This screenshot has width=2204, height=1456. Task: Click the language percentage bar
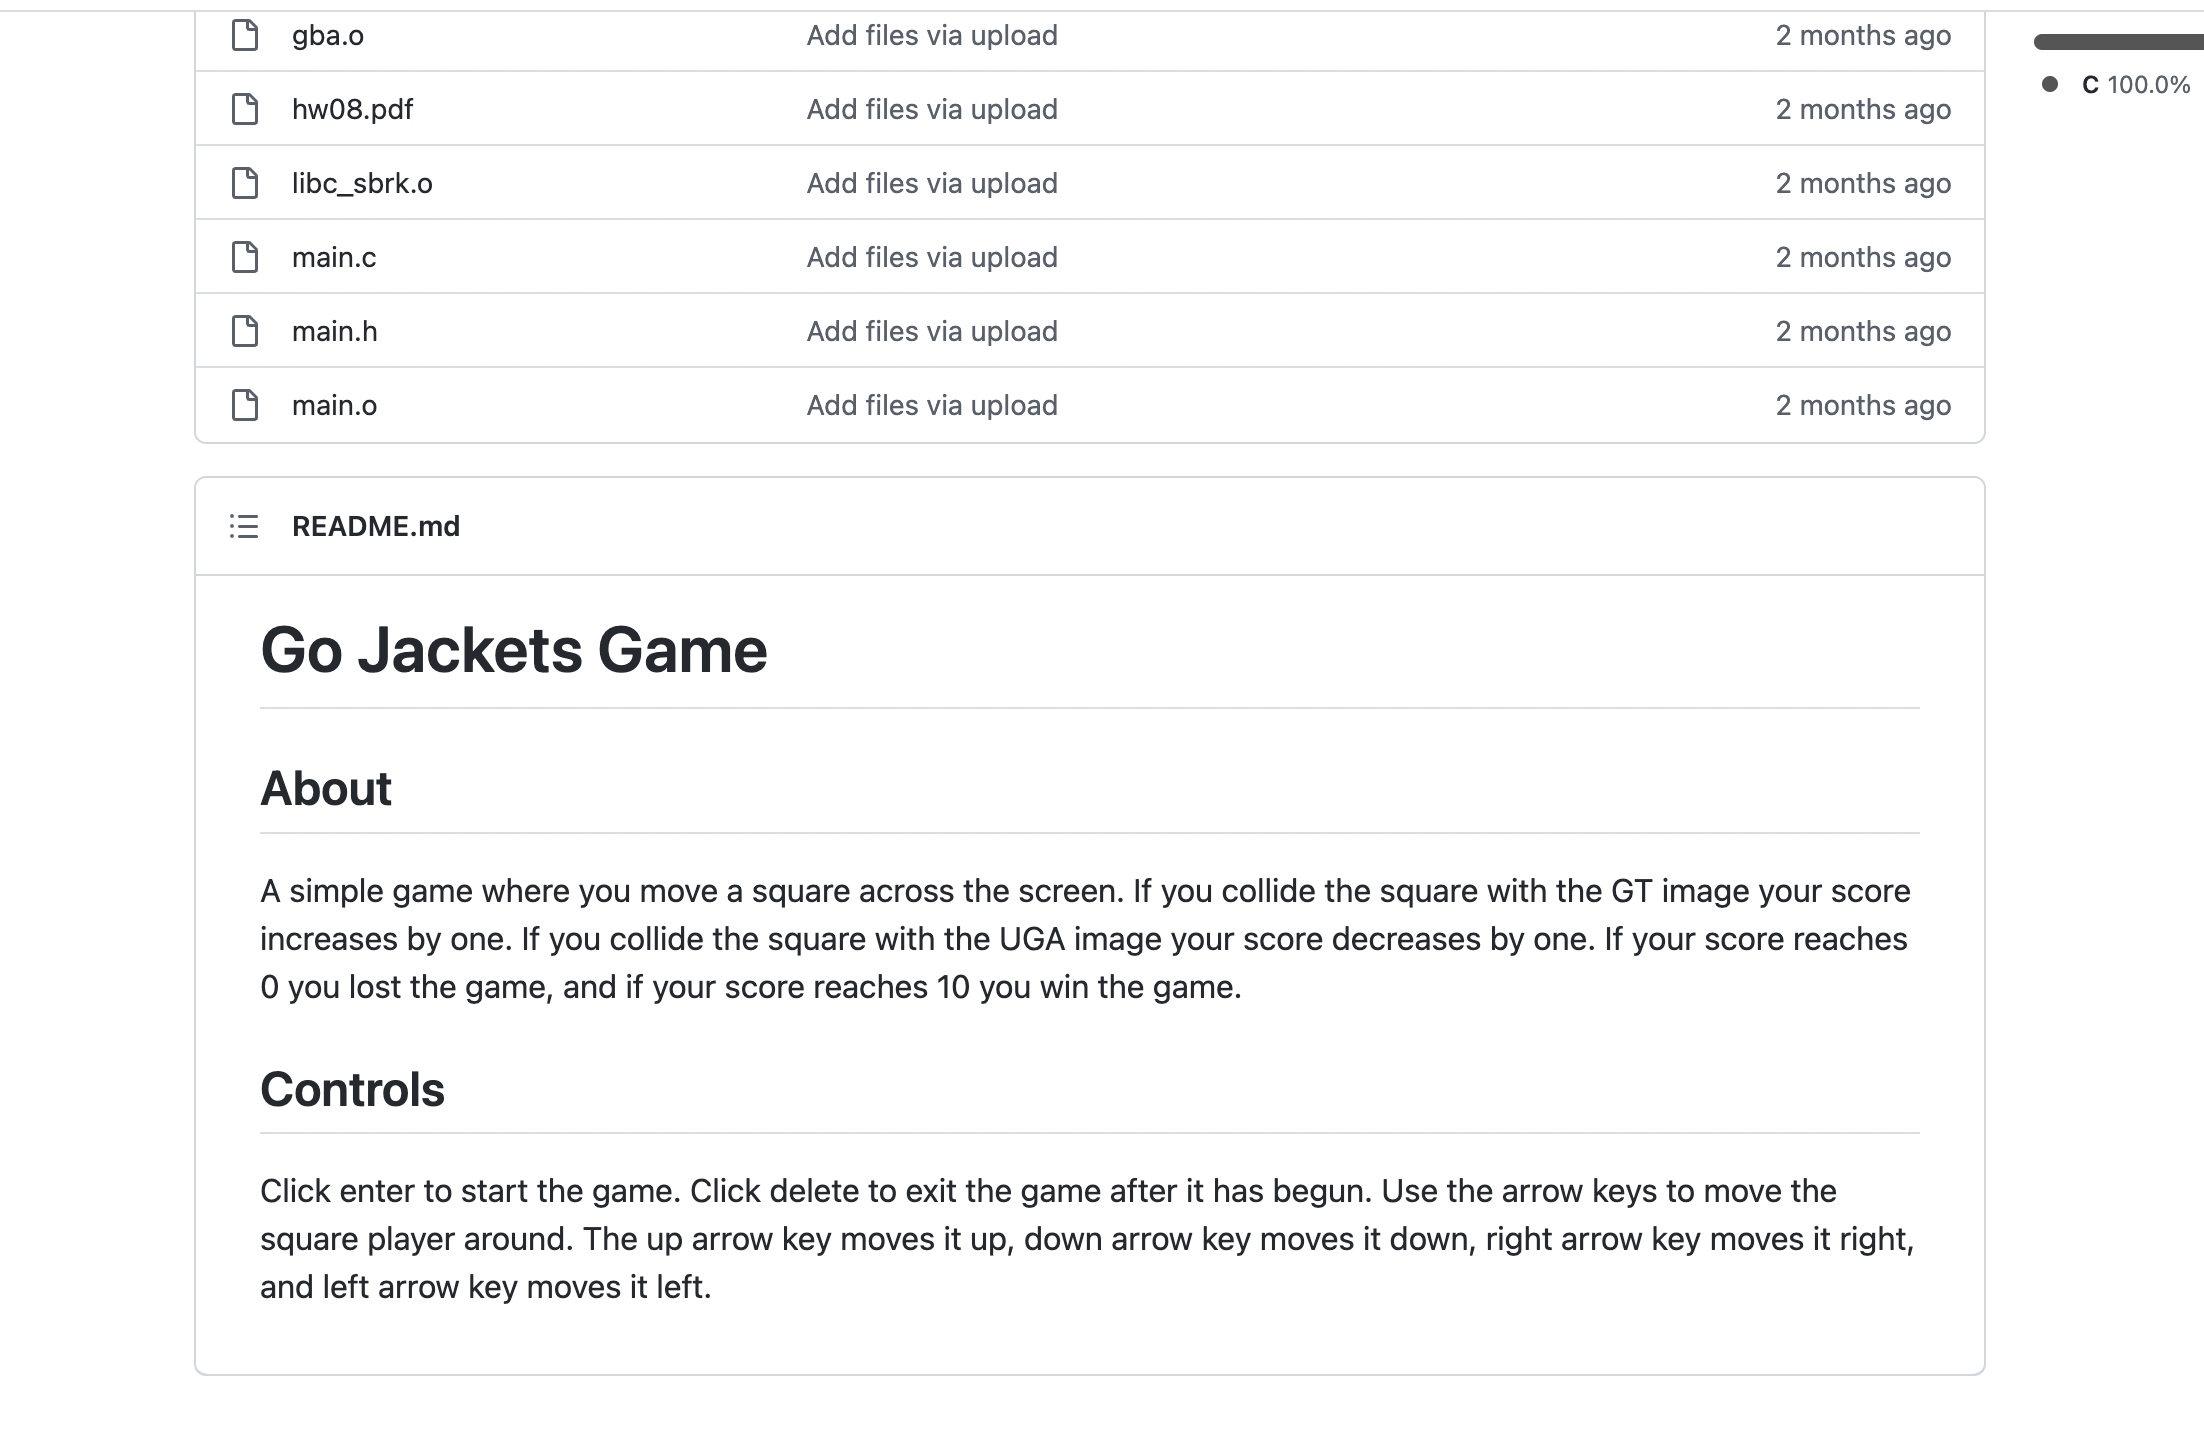(x=2118, y=42)
